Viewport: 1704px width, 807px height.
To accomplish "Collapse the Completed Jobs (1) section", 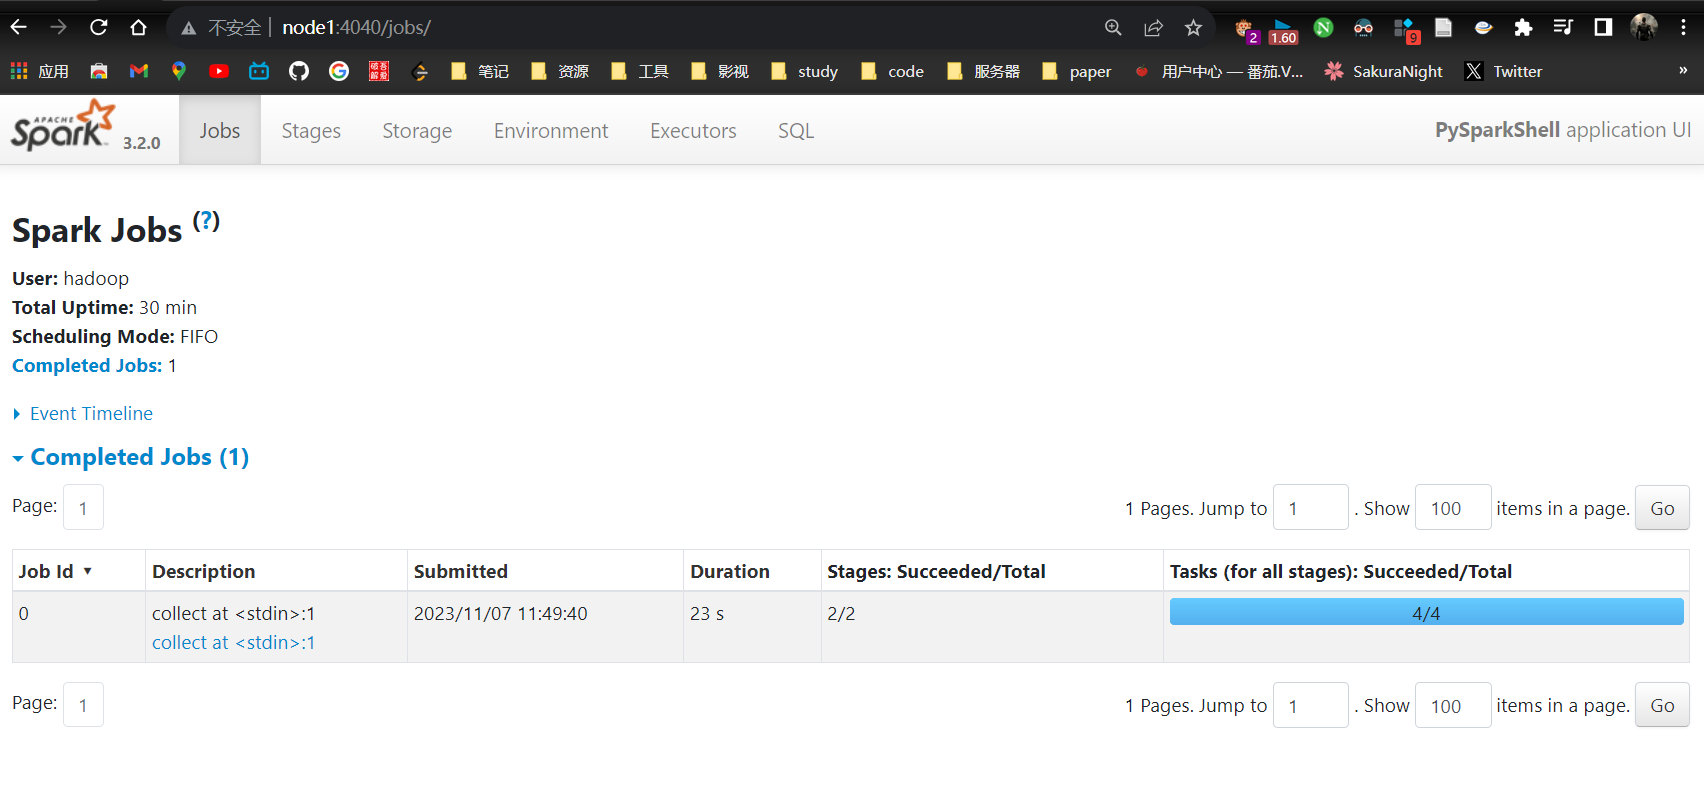I will (139, 457).
